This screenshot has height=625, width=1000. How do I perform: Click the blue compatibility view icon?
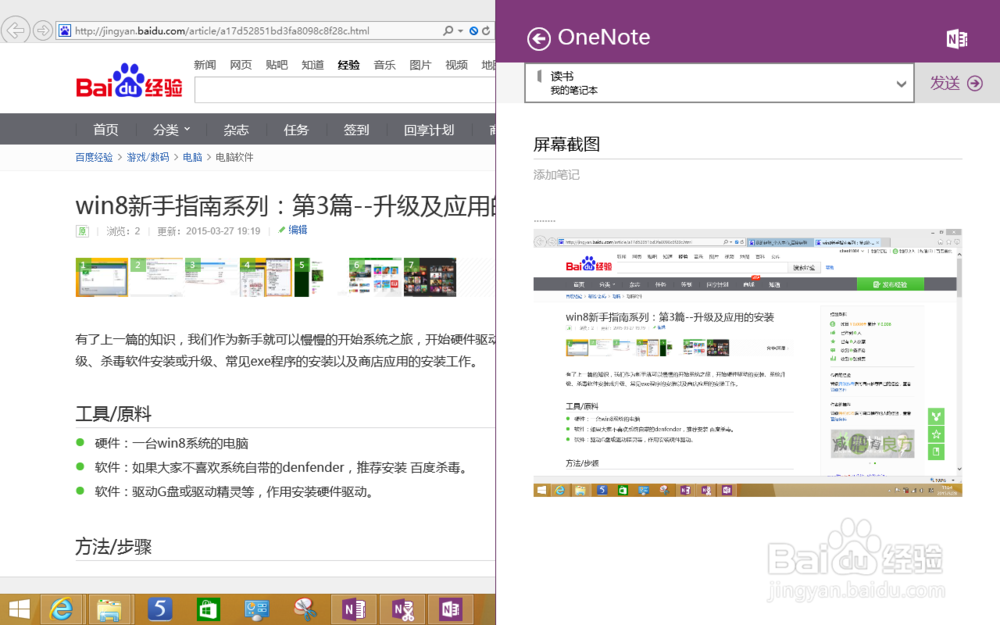tap(474, 31)
